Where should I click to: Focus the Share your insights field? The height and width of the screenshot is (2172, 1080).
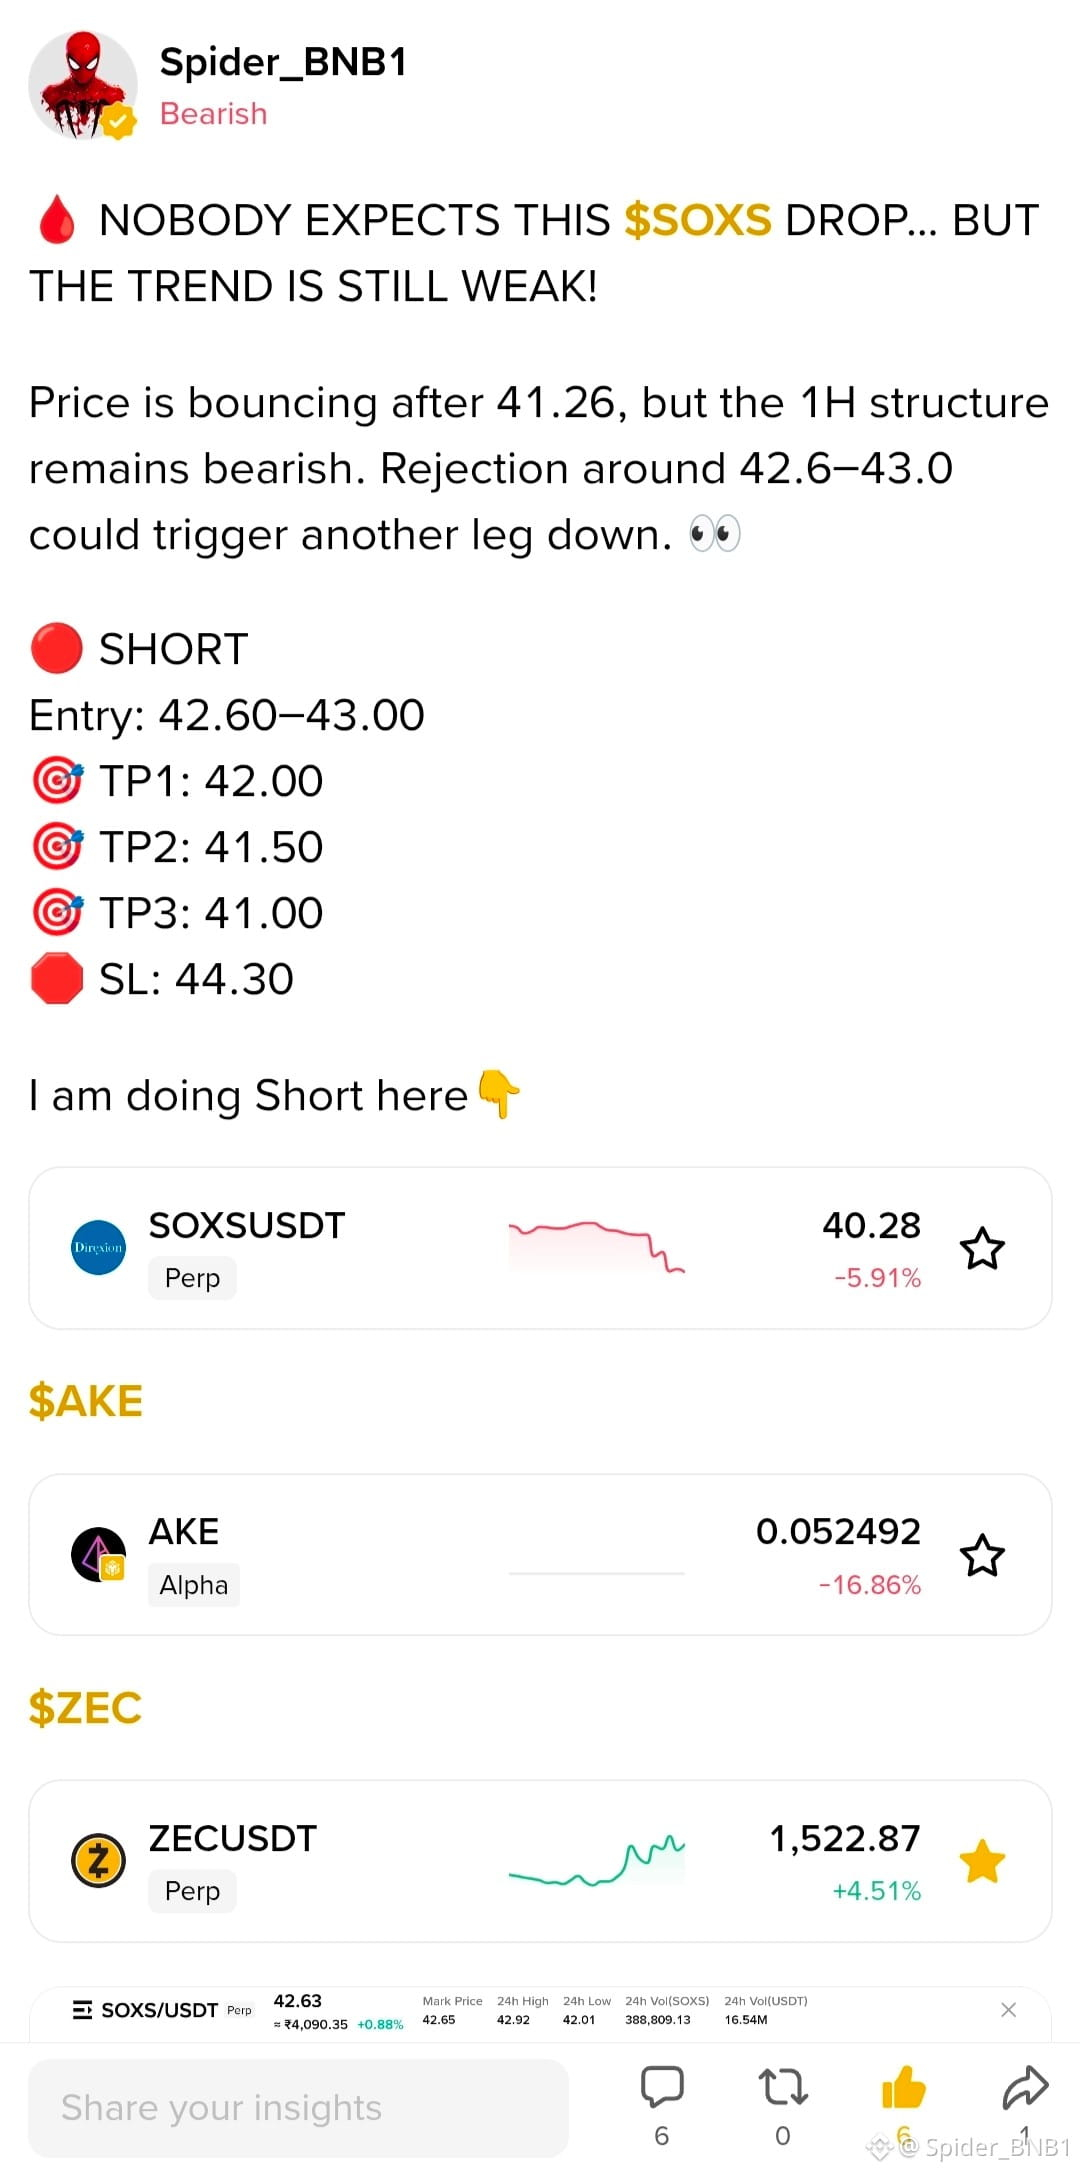coord(298,2108)
